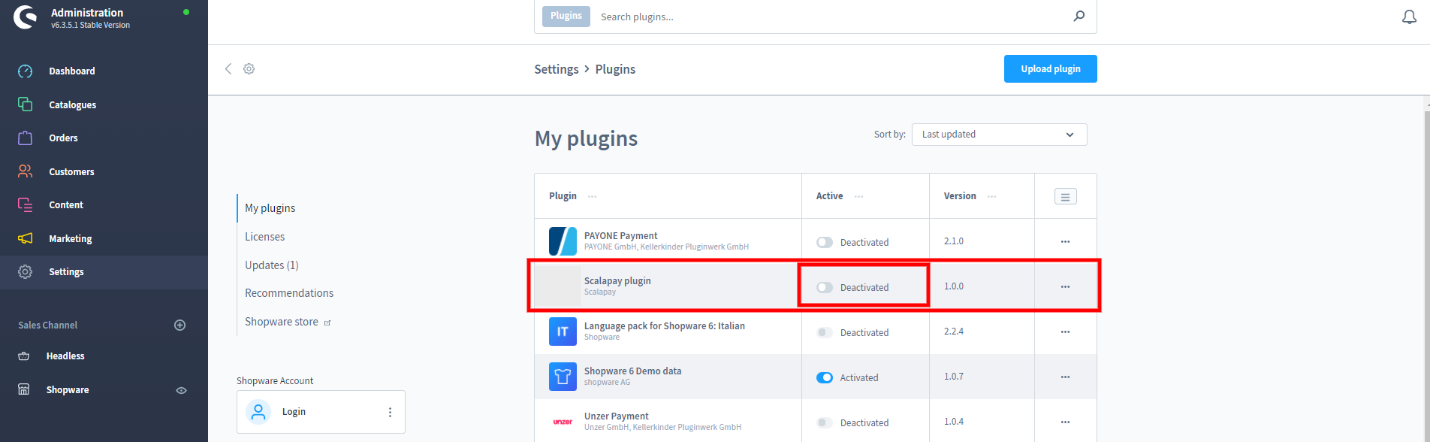This screenshot has height=442, width=1430.
Task: Click the Login text in Shopware Account
Action: tap(294, 411)
